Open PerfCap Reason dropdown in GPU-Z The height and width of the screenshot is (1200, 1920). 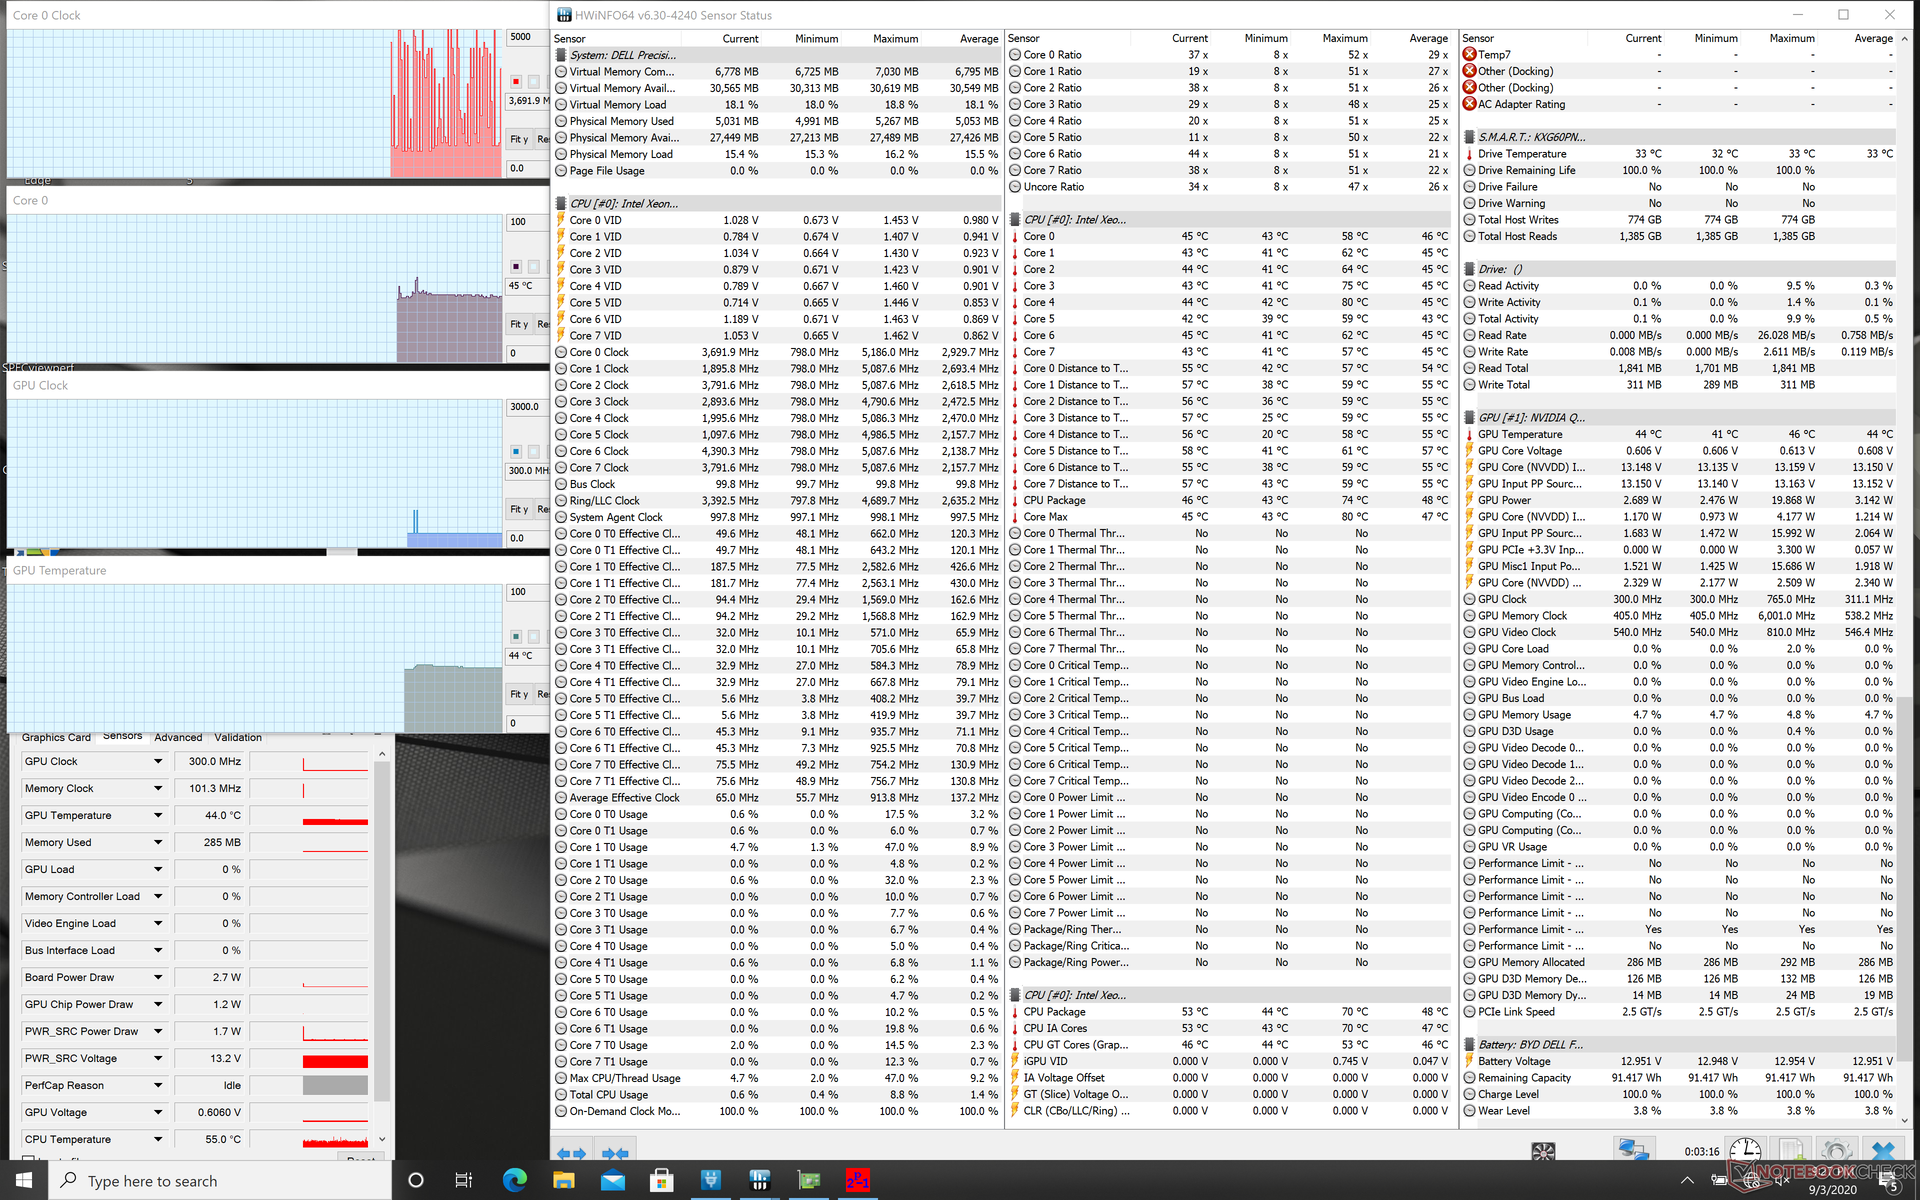tap(158, 1086)
